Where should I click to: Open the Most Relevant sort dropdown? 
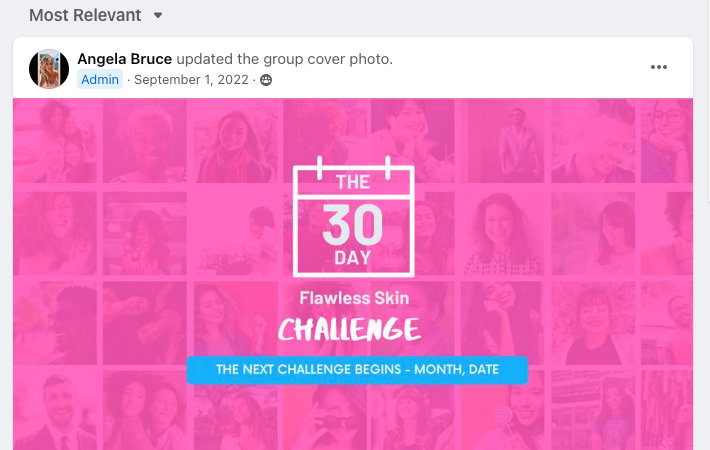coord(85,15)
